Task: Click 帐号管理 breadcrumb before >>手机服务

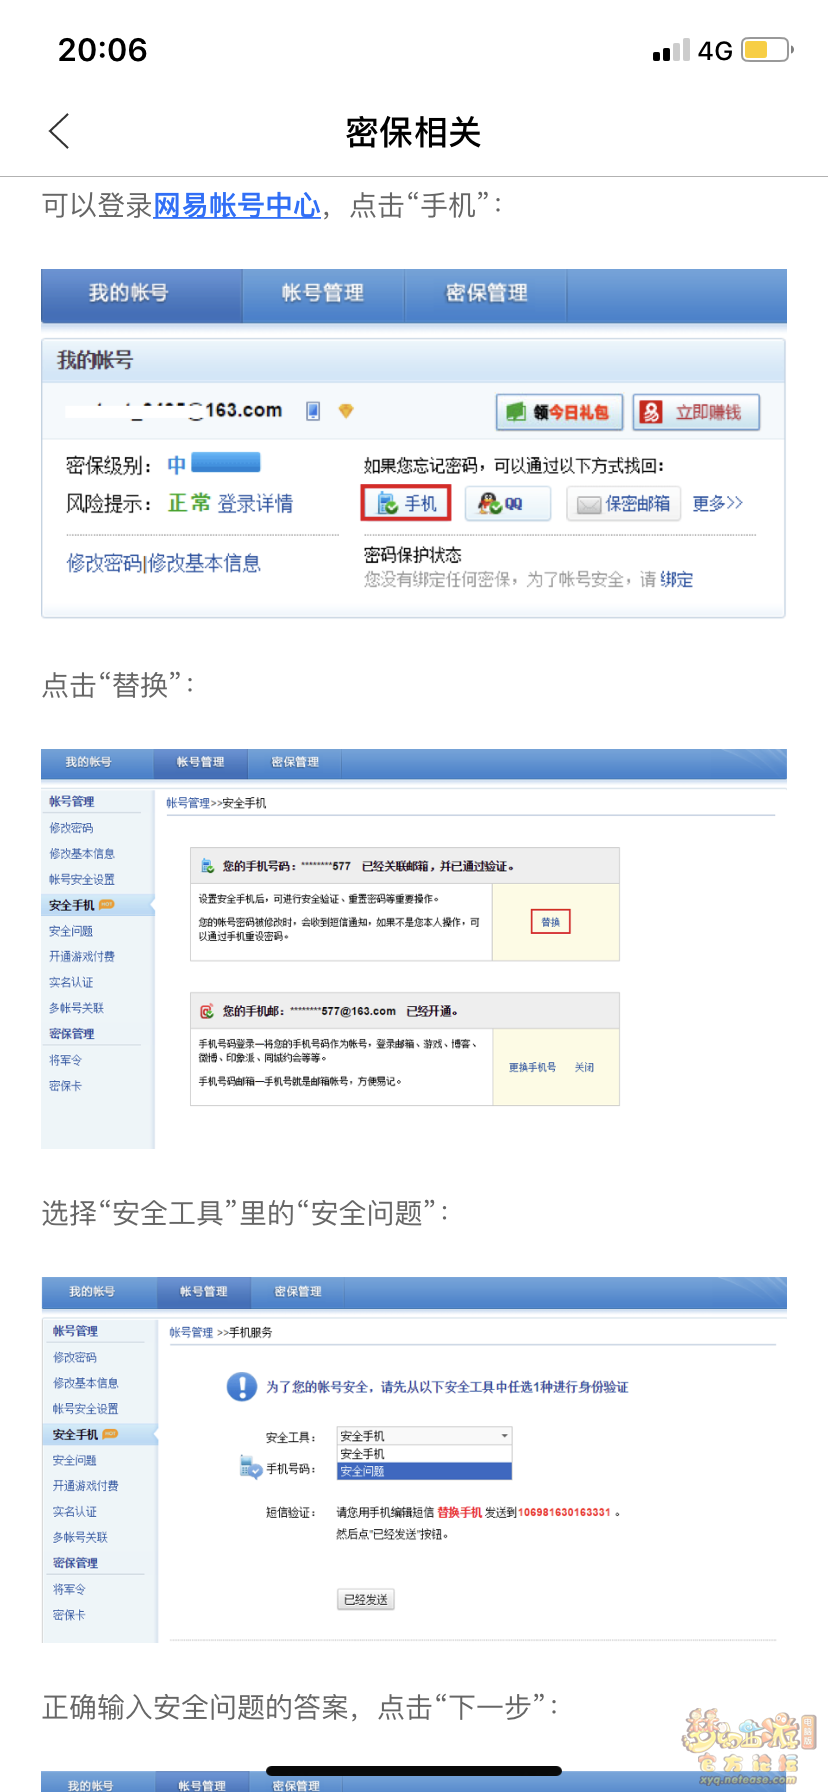Action: (x=191, y=1332)
